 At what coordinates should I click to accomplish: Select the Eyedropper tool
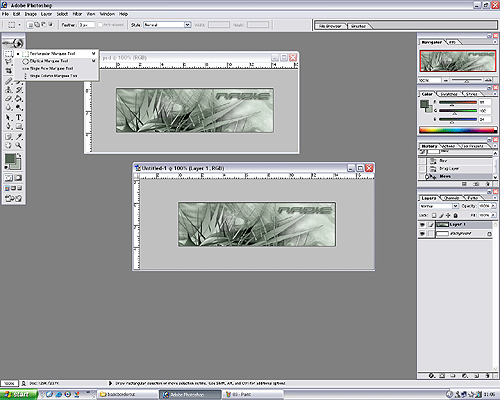(19, 136)
